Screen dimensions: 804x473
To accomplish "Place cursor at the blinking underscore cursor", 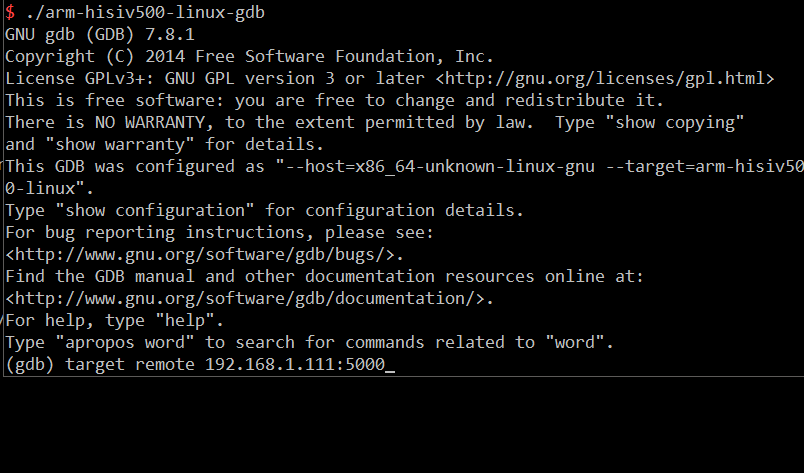I will pyautogui.click(x=389, y=366).
